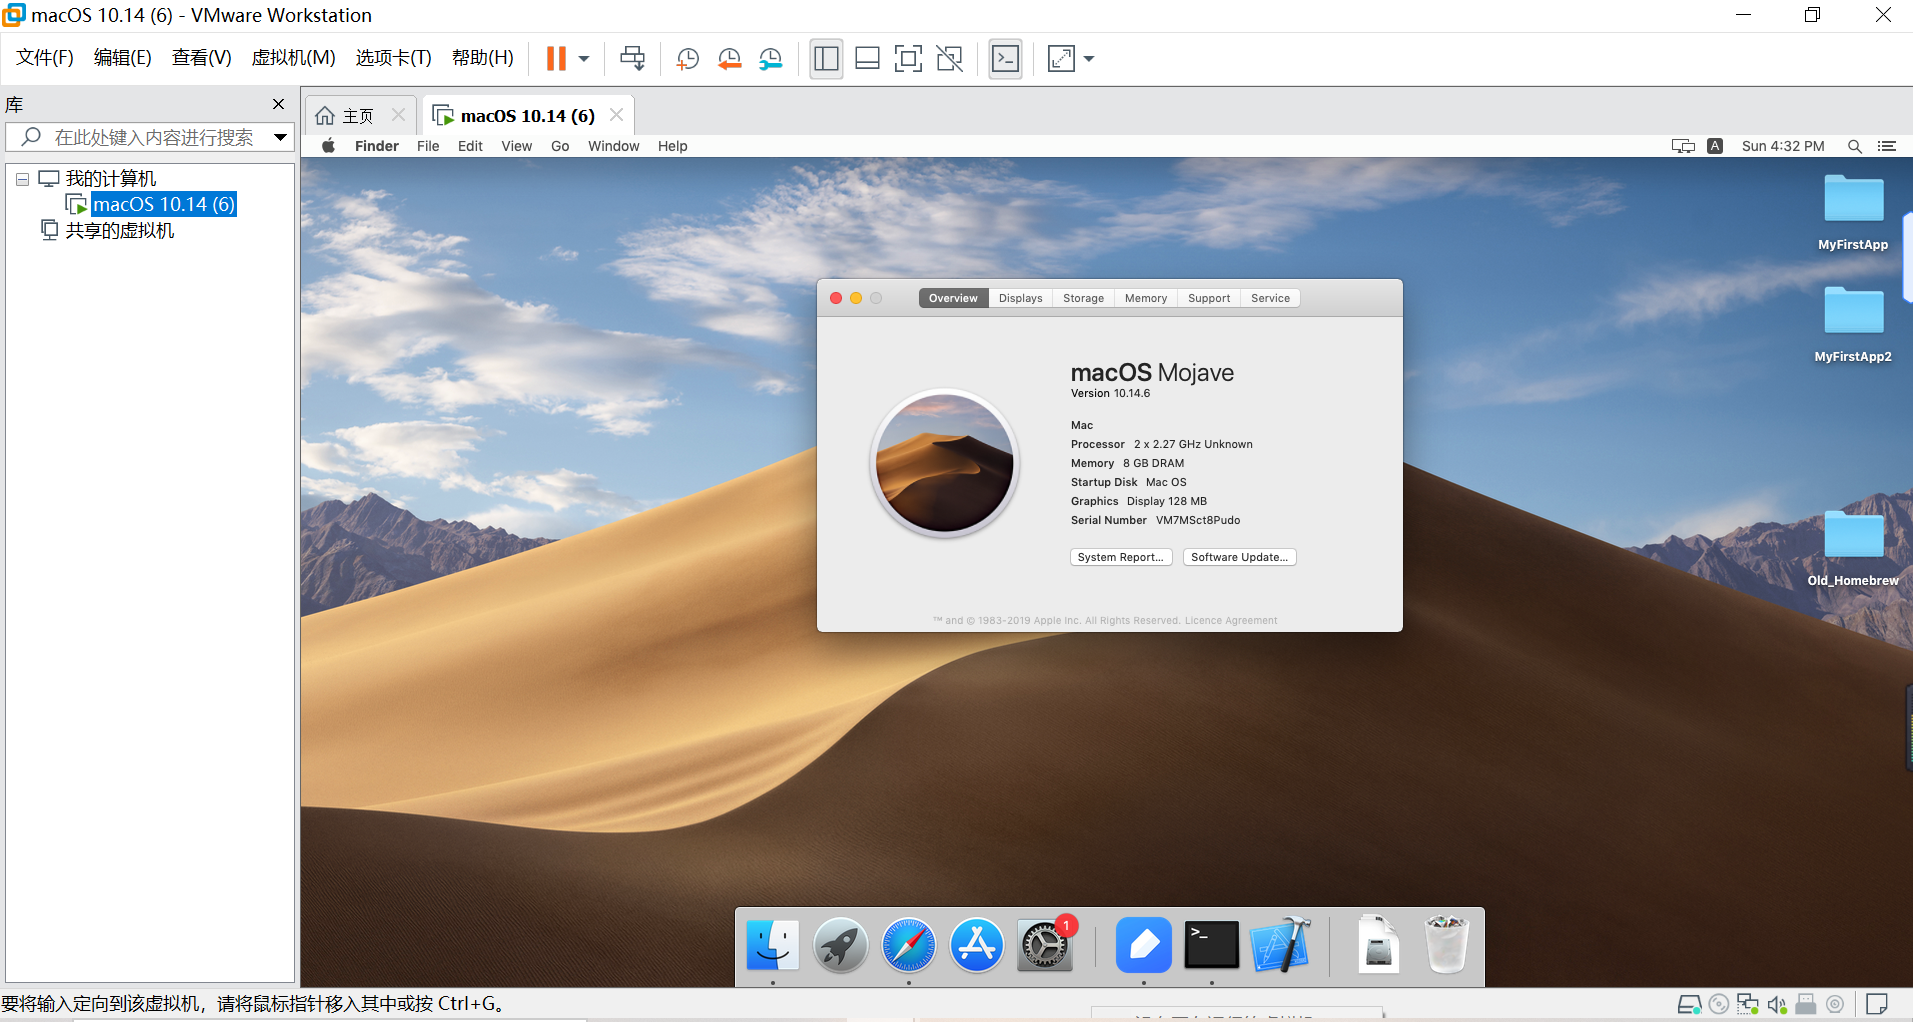Open Xcode from the Dock
Image resolution: width=1913 pixels, height=1022 pixels.
(x=1280, y=945)
